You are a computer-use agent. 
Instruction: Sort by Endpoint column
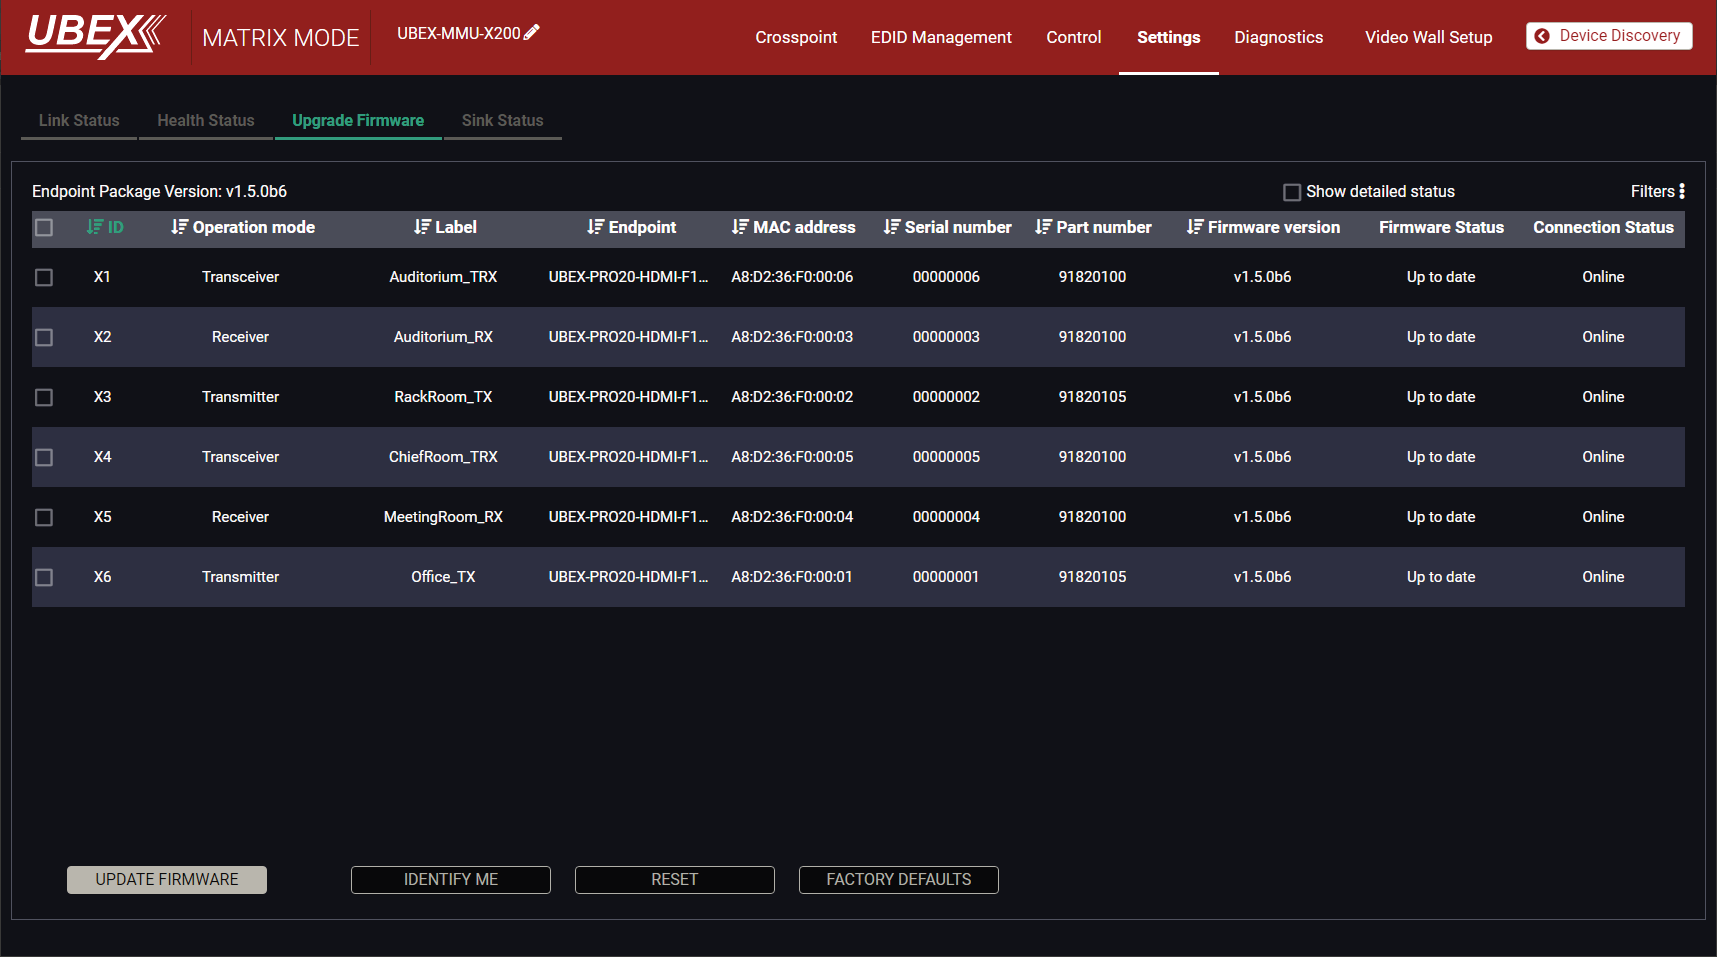click(x=631, y=227)
